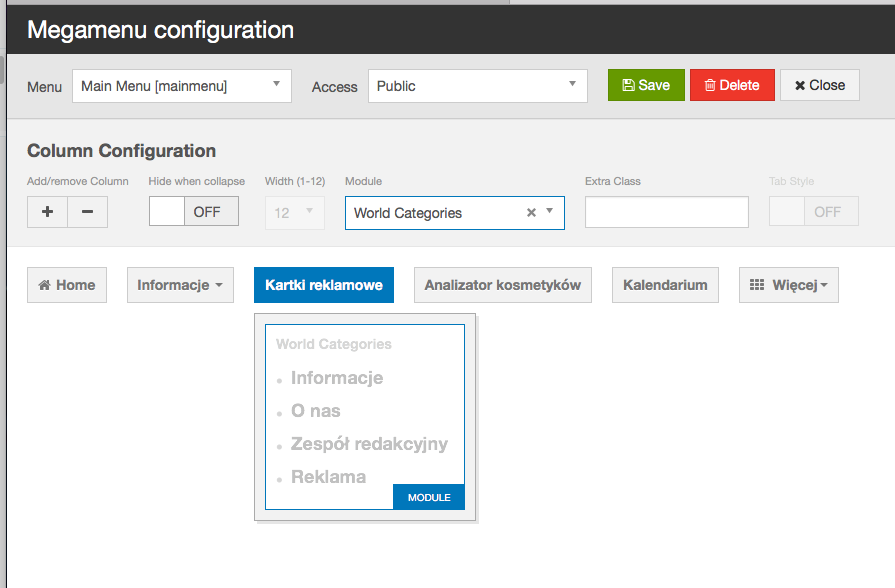Image resolution: width=895 pixels, height=588 pixels.
Task: Click the Extra Class input field
Action: pos(666,212)
